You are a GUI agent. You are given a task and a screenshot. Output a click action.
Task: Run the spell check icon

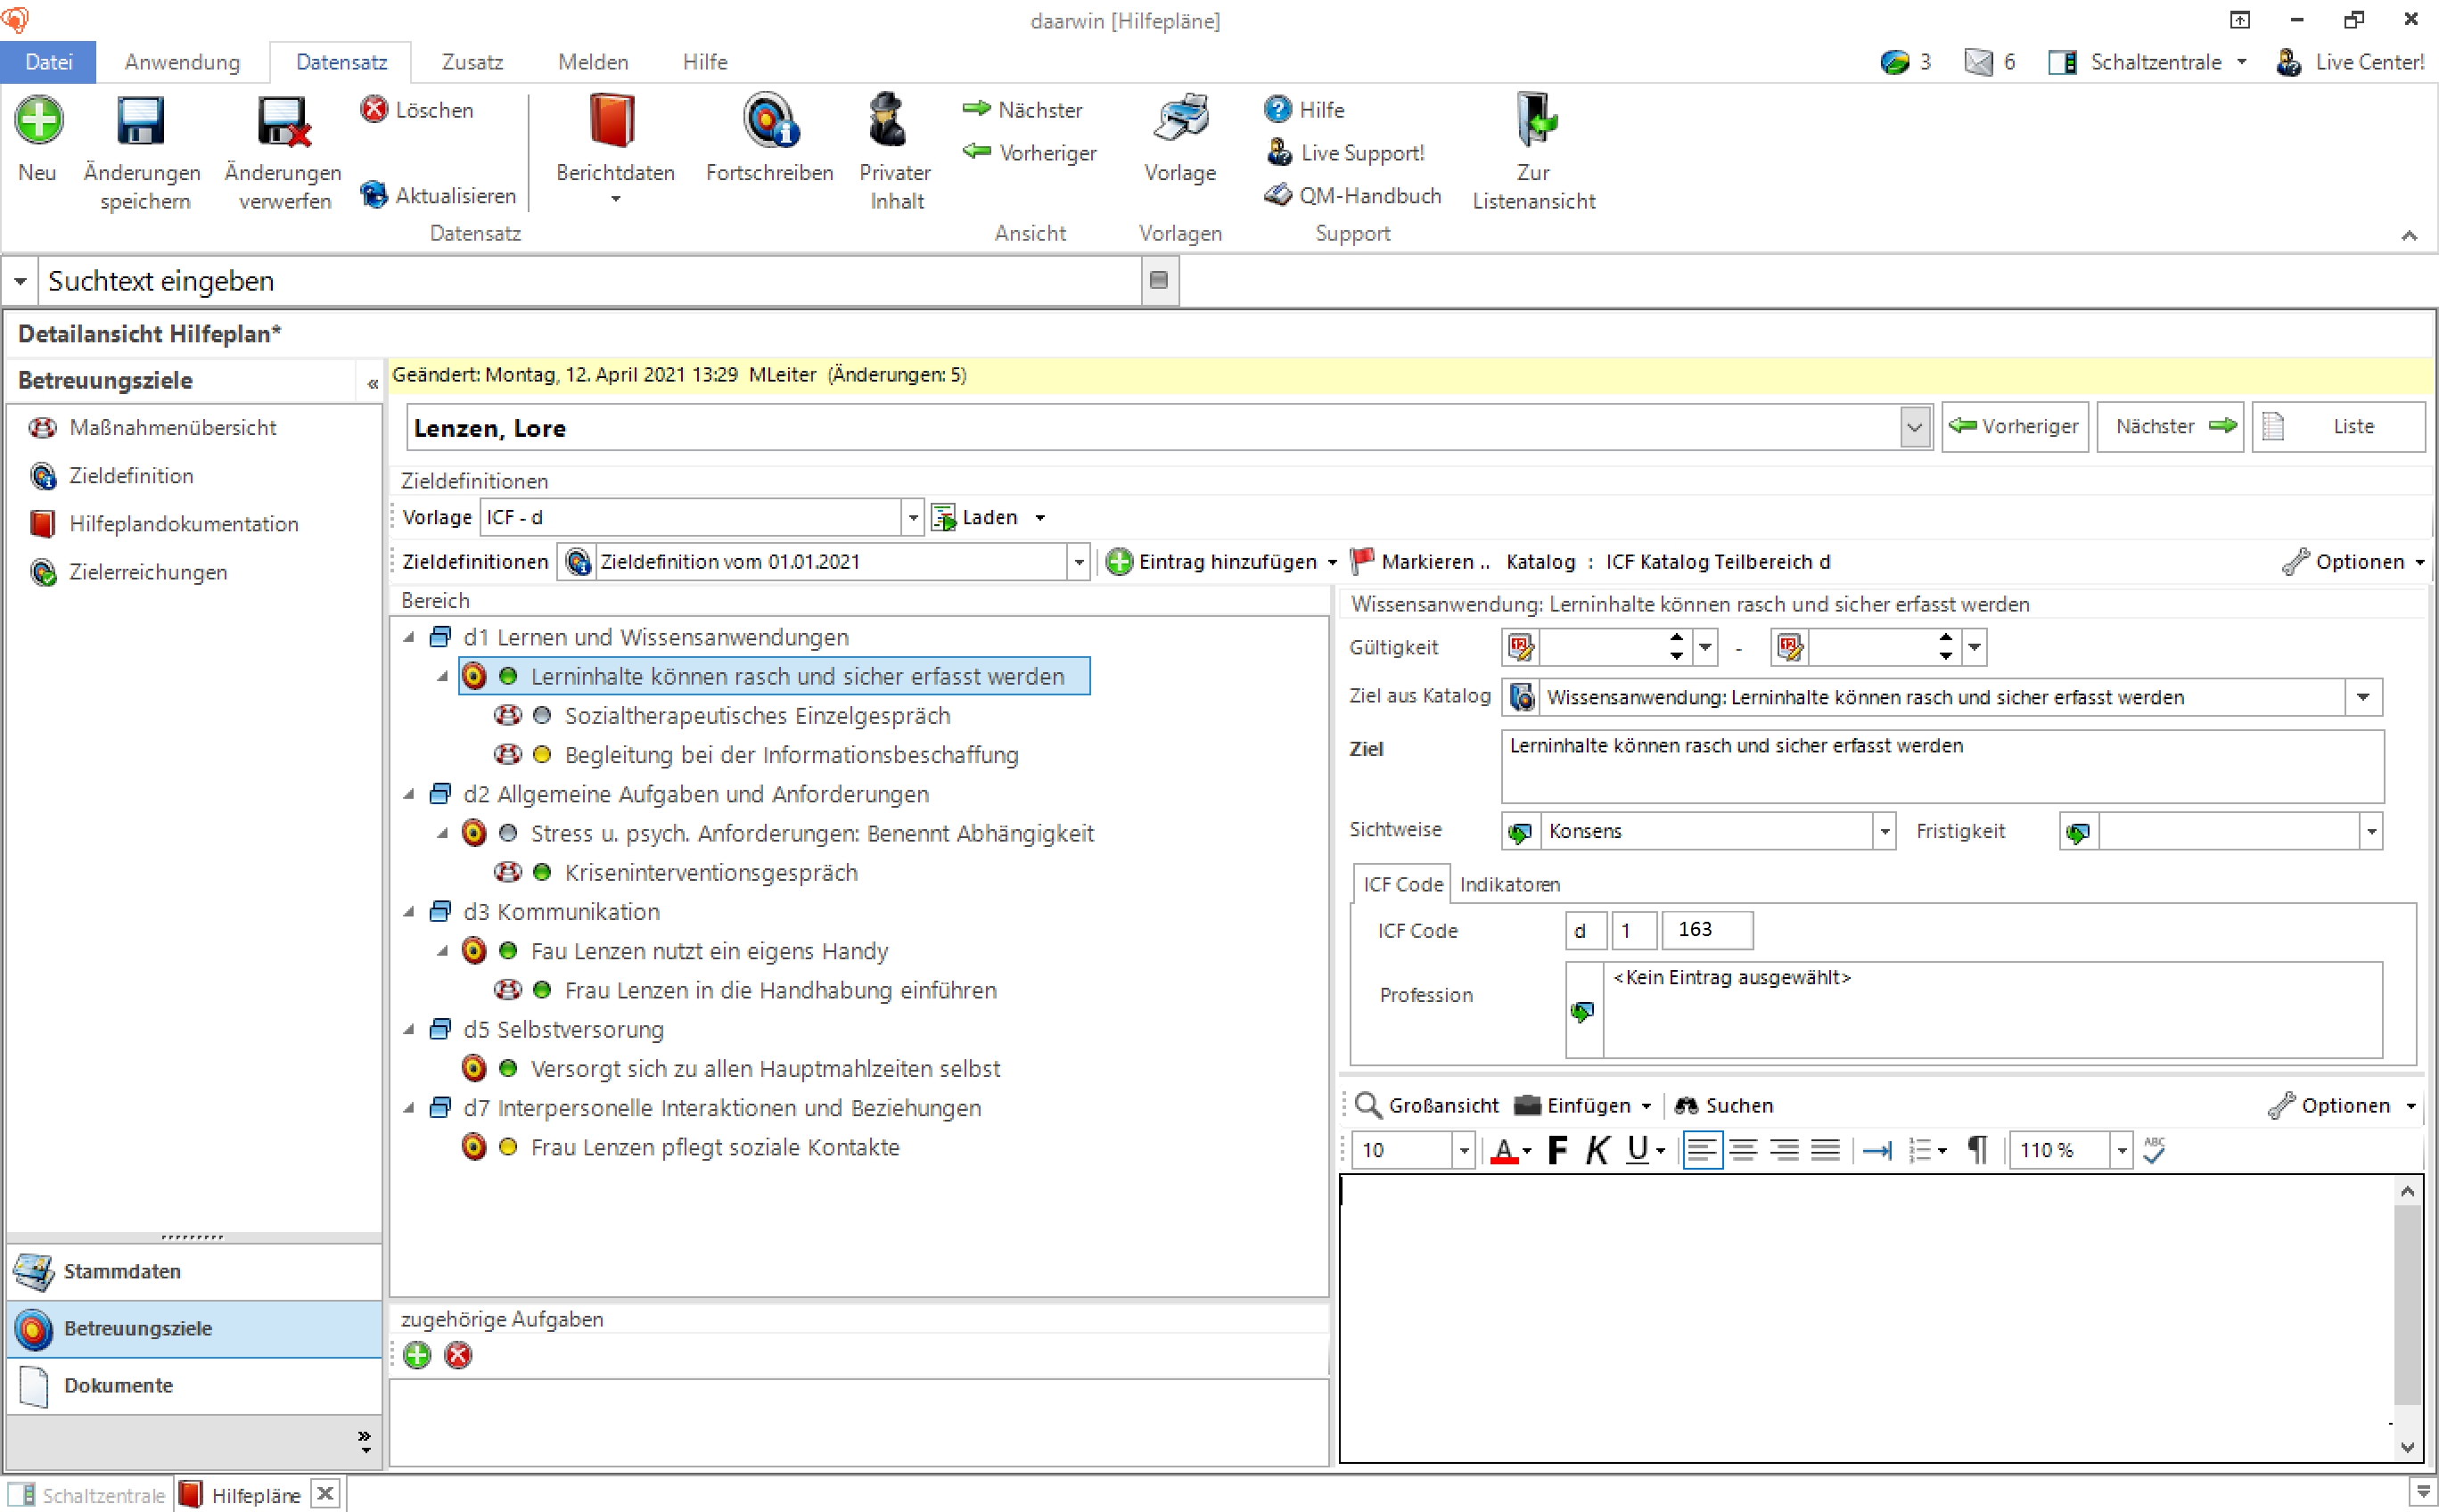pyautogui.click(x=2154, y=1150)
